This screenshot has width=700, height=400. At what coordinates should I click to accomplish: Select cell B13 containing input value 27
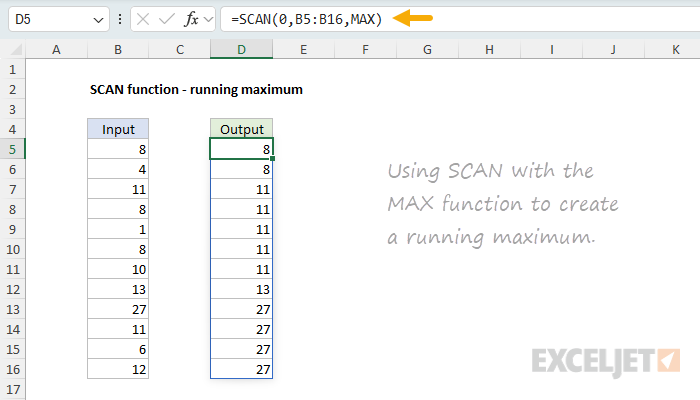[x=118, y=309]
